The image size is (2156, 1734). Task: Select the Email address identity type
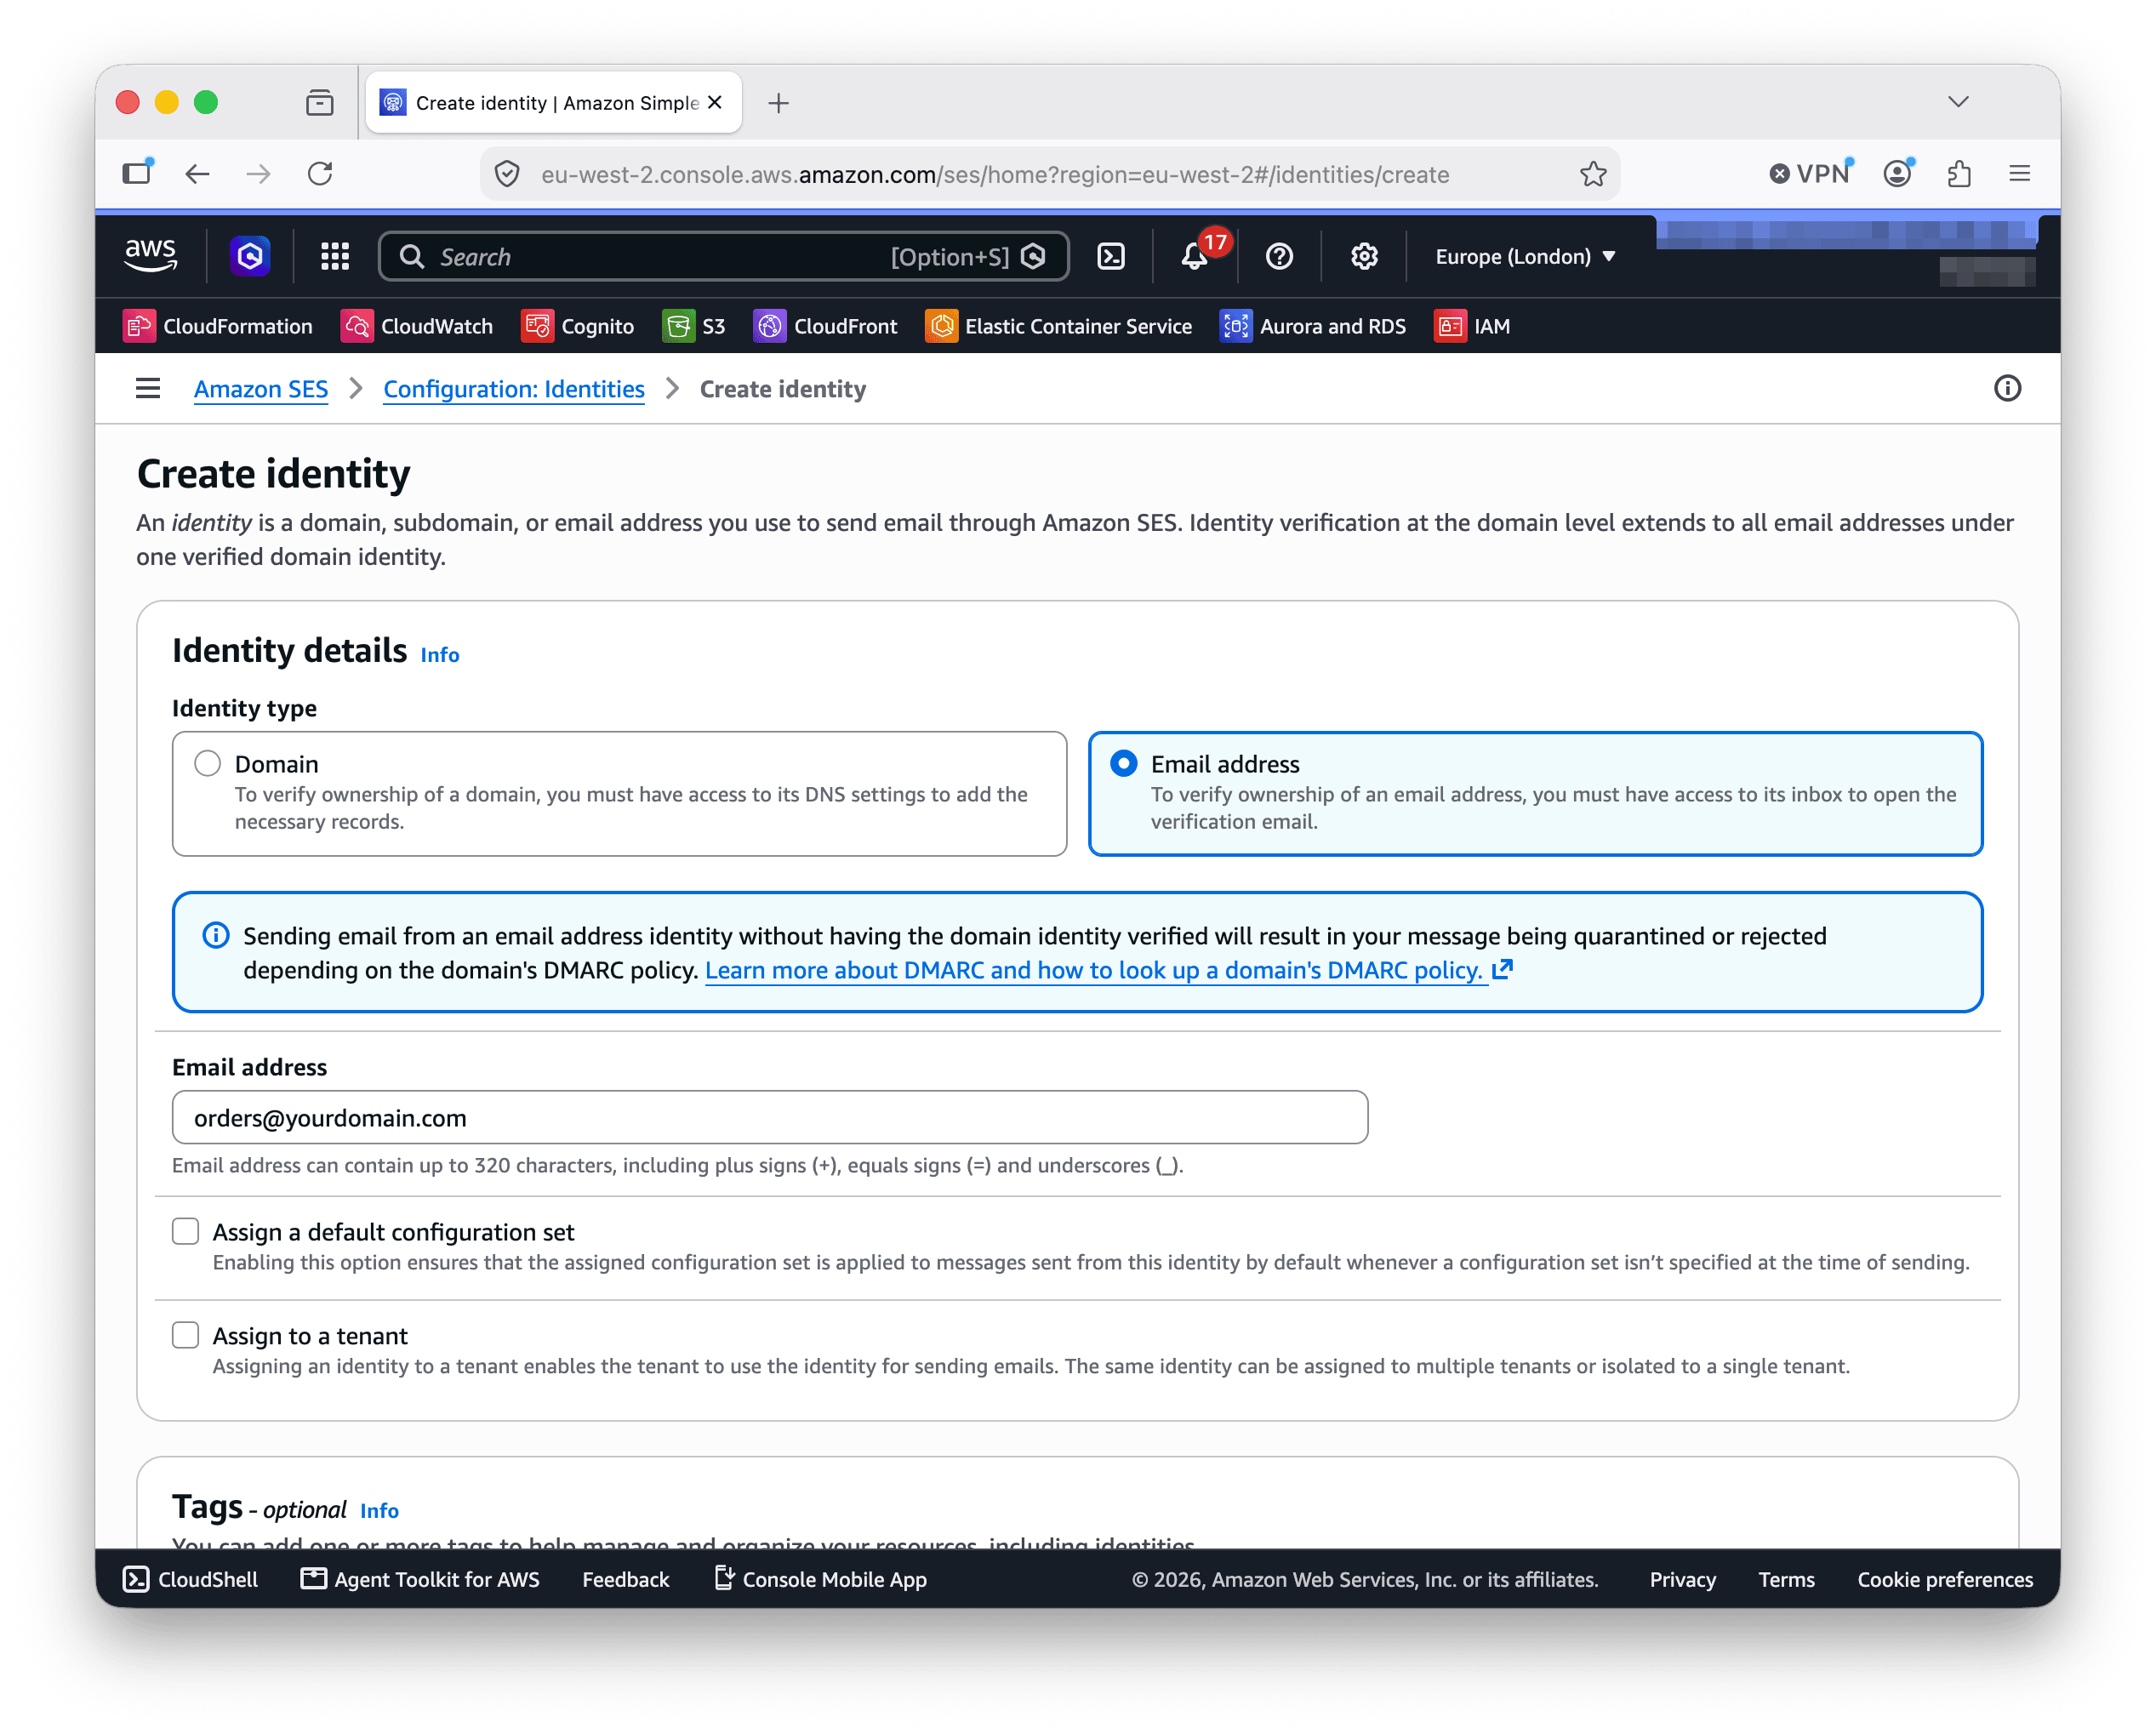coord(1535,793)
